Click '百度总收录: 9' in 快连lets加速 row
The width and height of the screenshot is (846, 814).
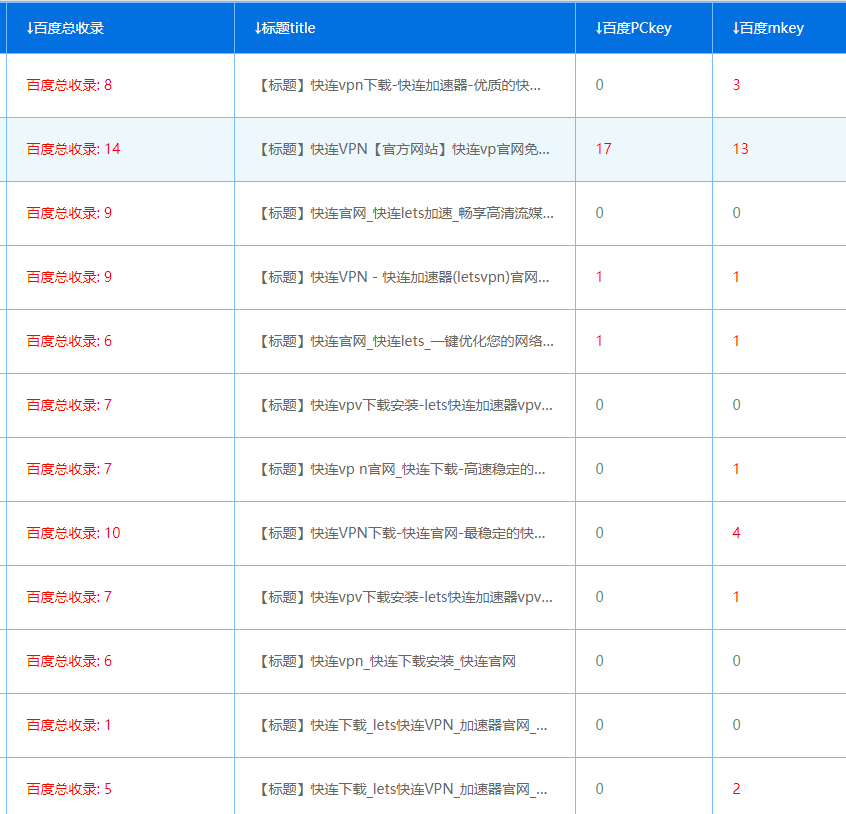69,213
